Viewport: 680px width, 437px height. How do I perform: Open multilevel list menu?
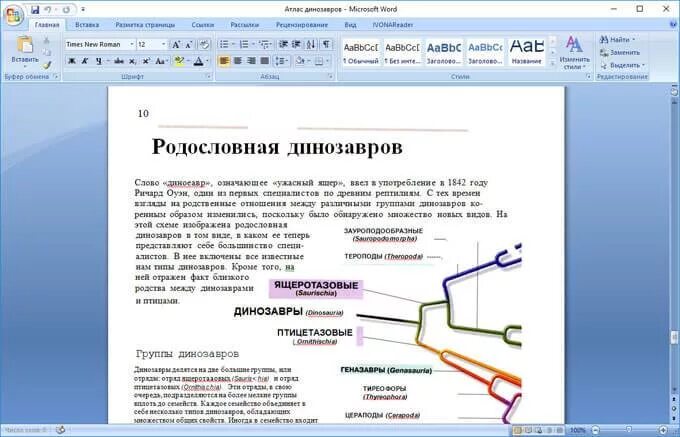tap(265, 45)
